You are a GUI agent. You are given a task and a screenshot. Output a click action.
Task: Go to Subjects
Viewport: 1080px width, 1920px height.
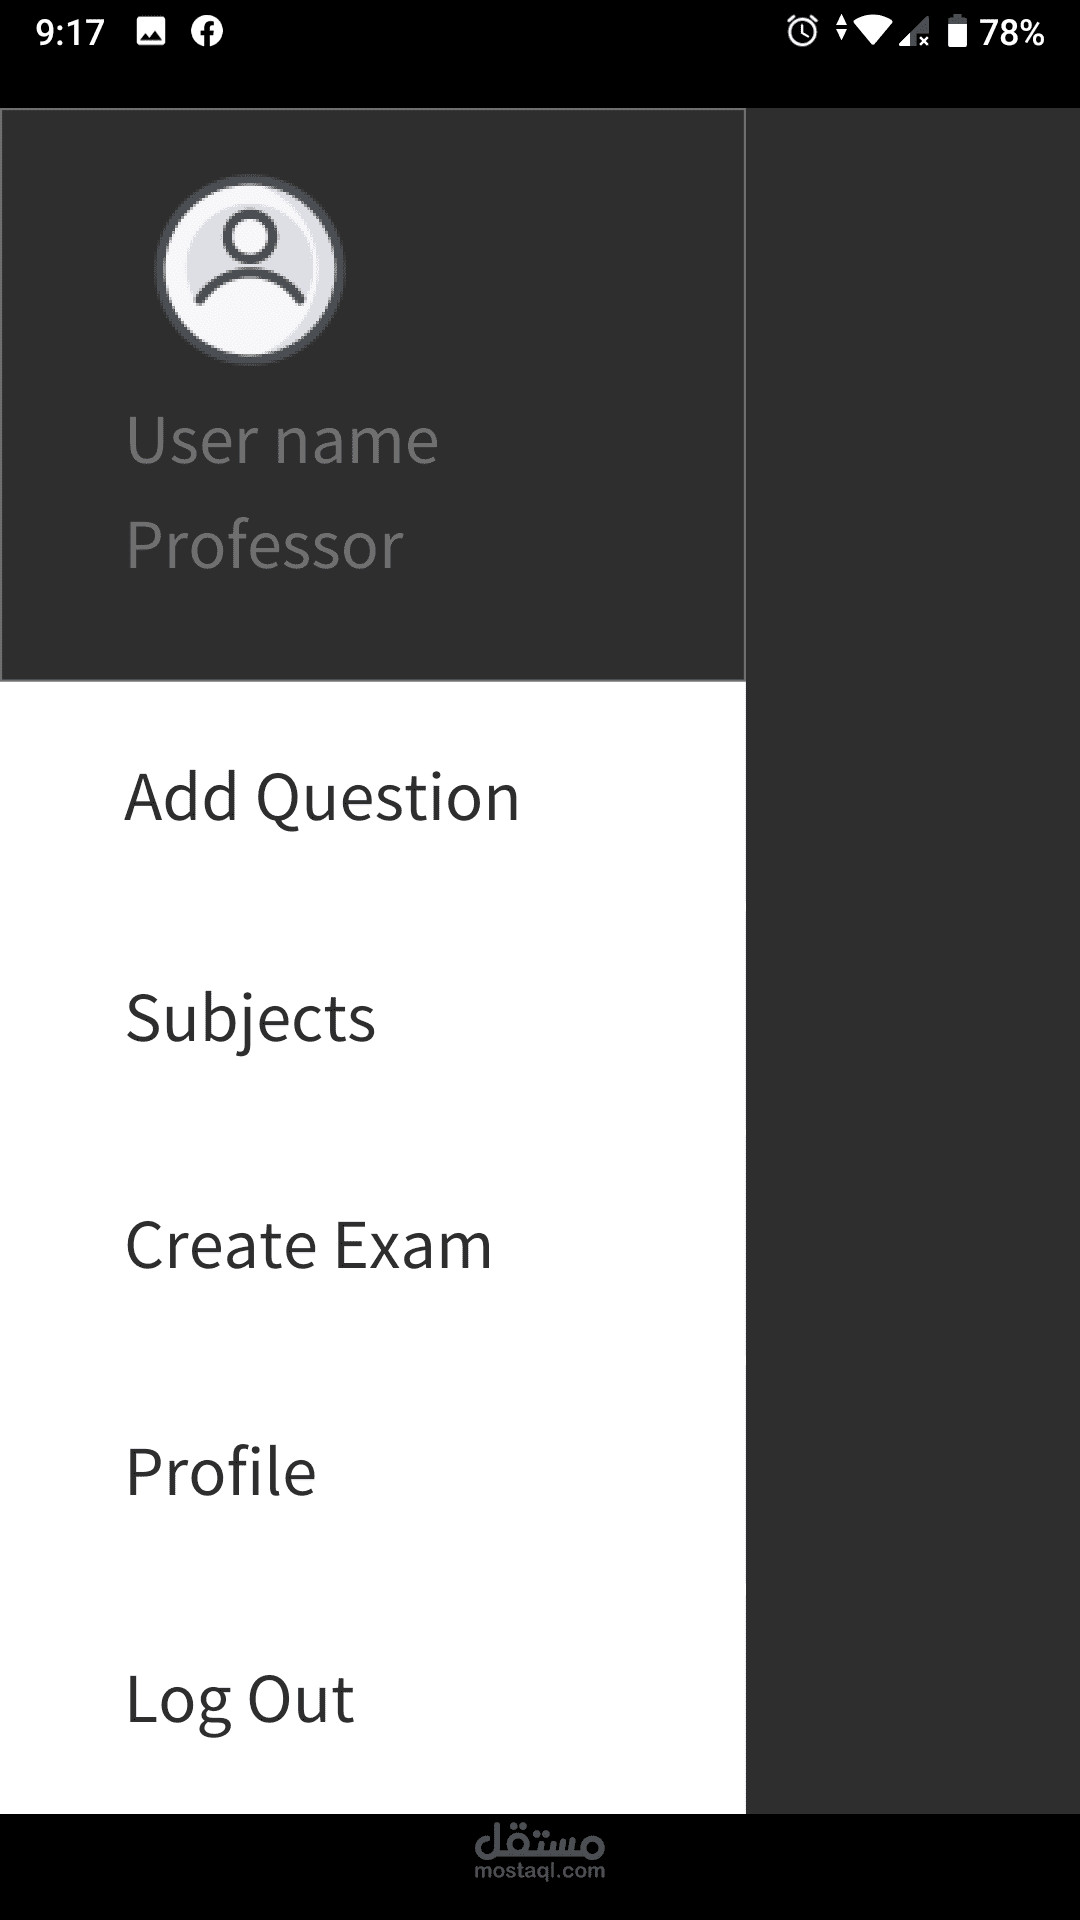250,1018
